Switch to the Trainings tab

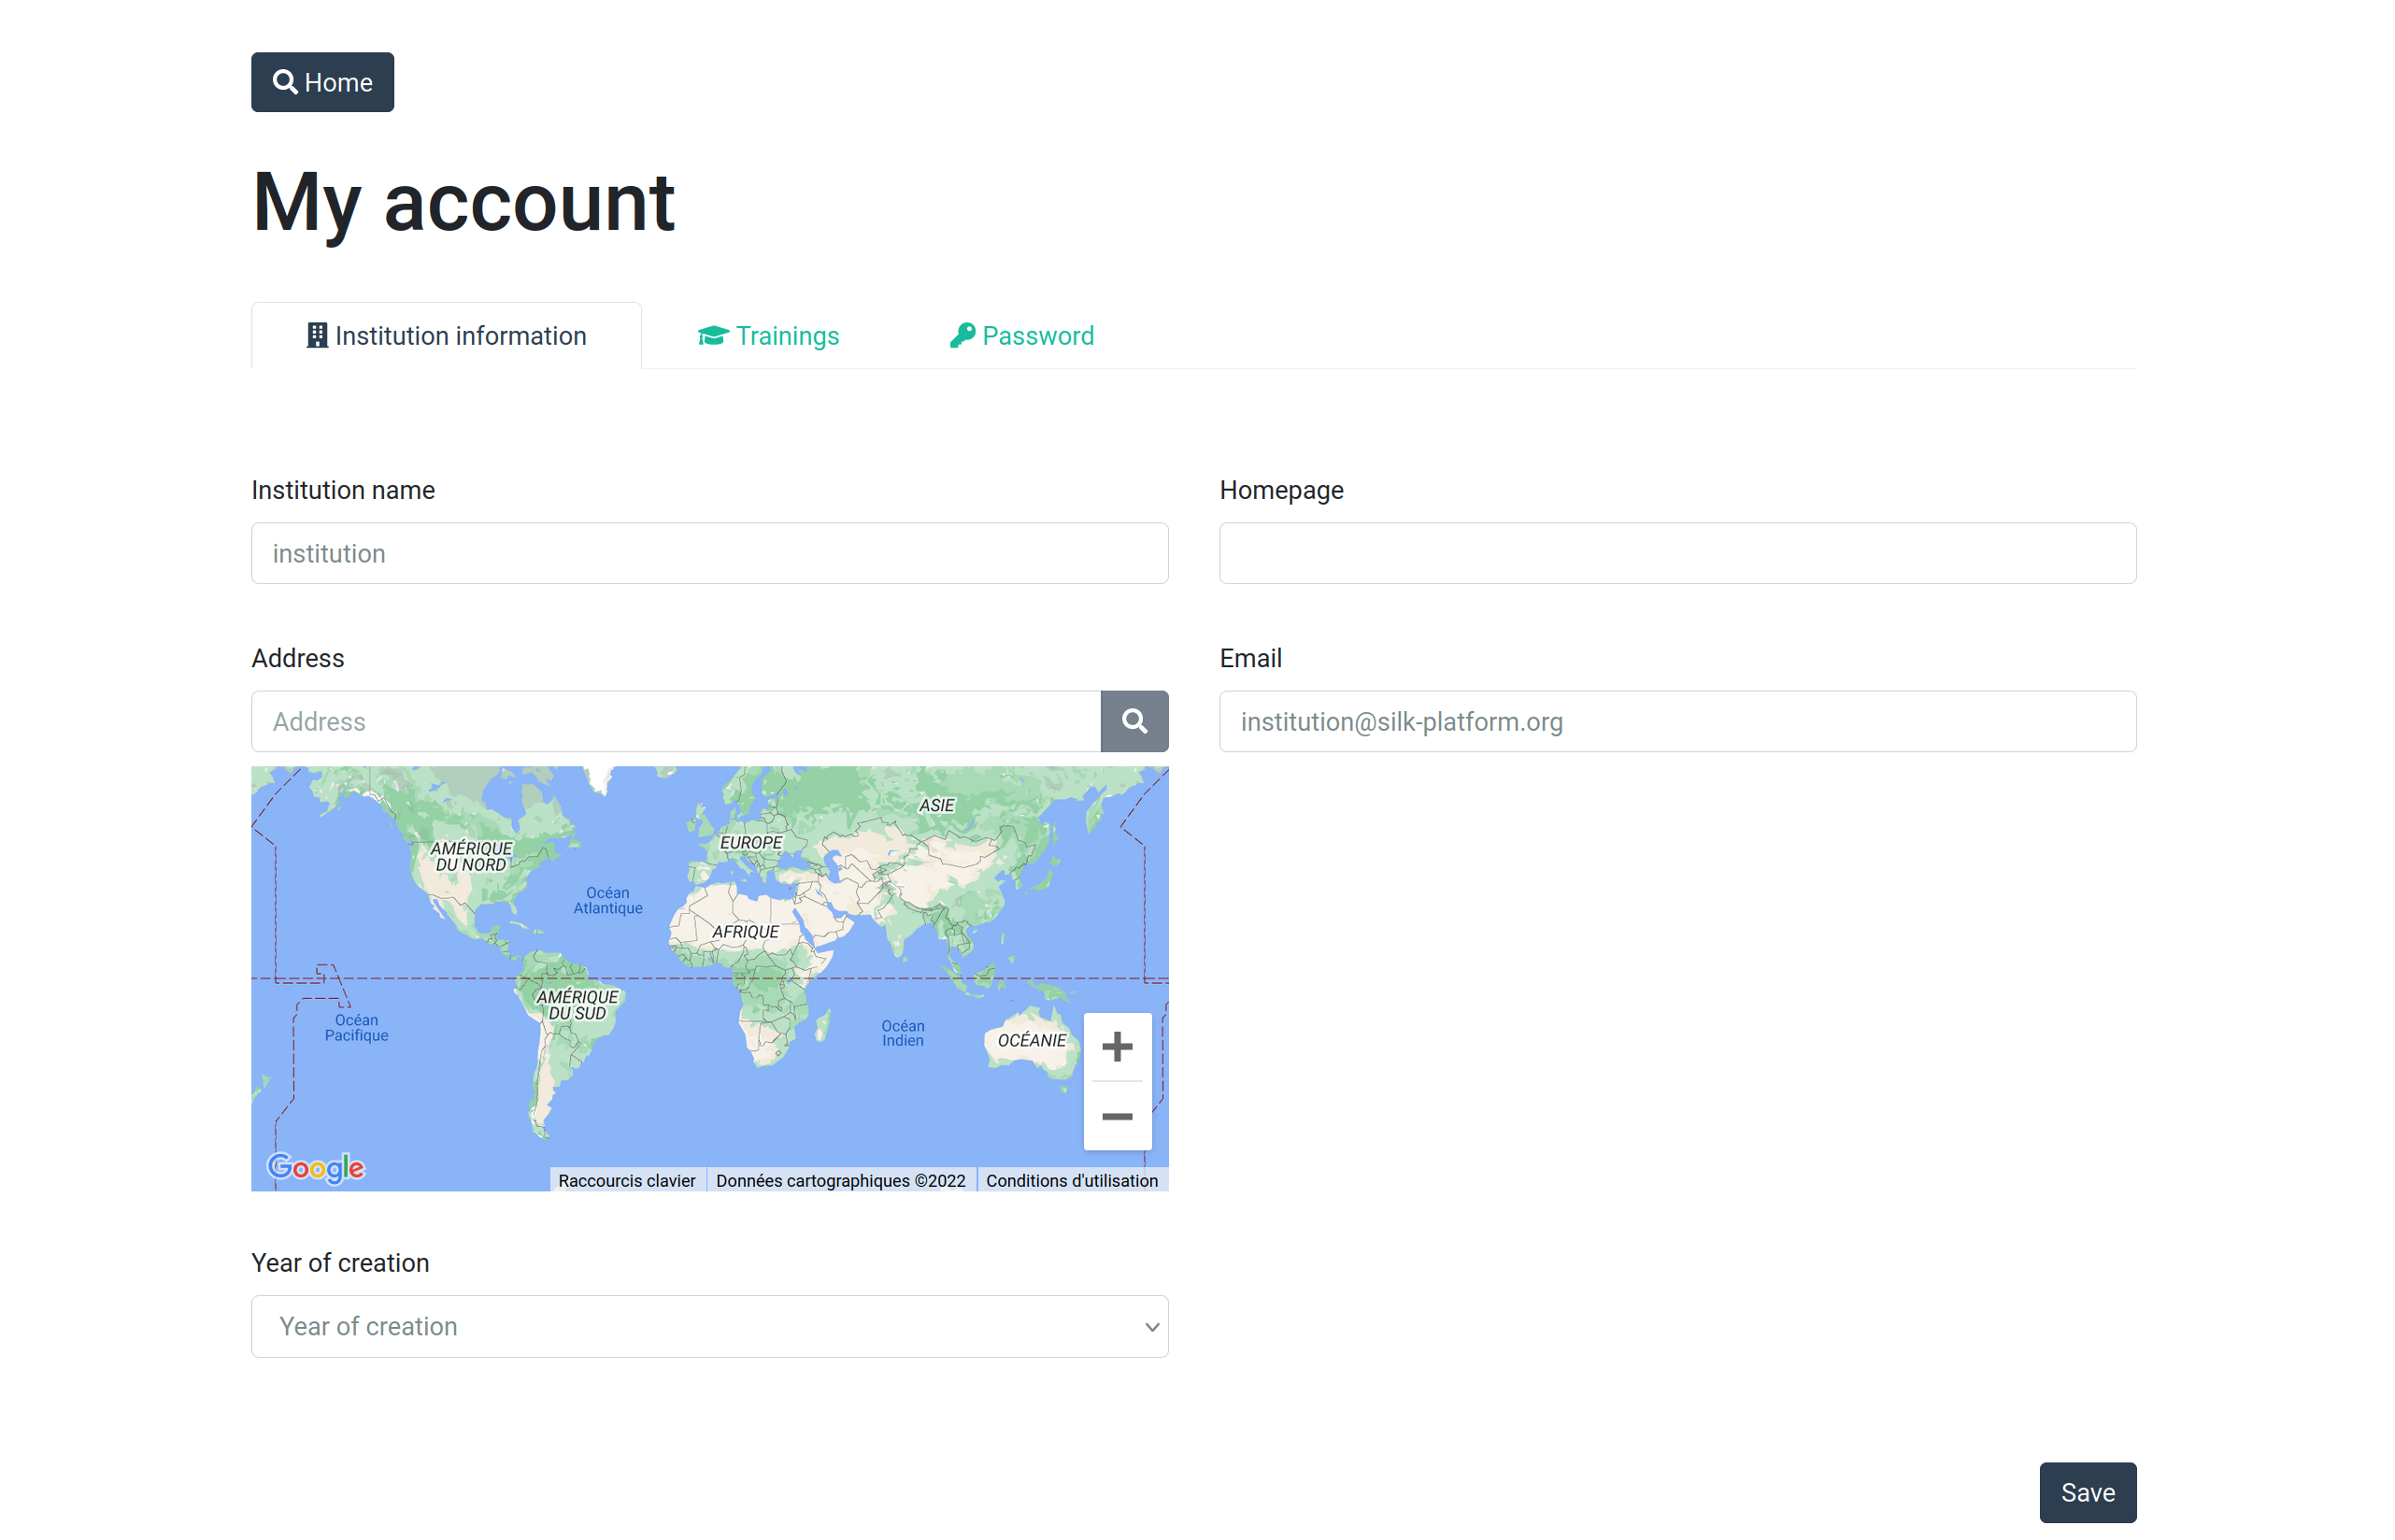(x=786, y=336)
